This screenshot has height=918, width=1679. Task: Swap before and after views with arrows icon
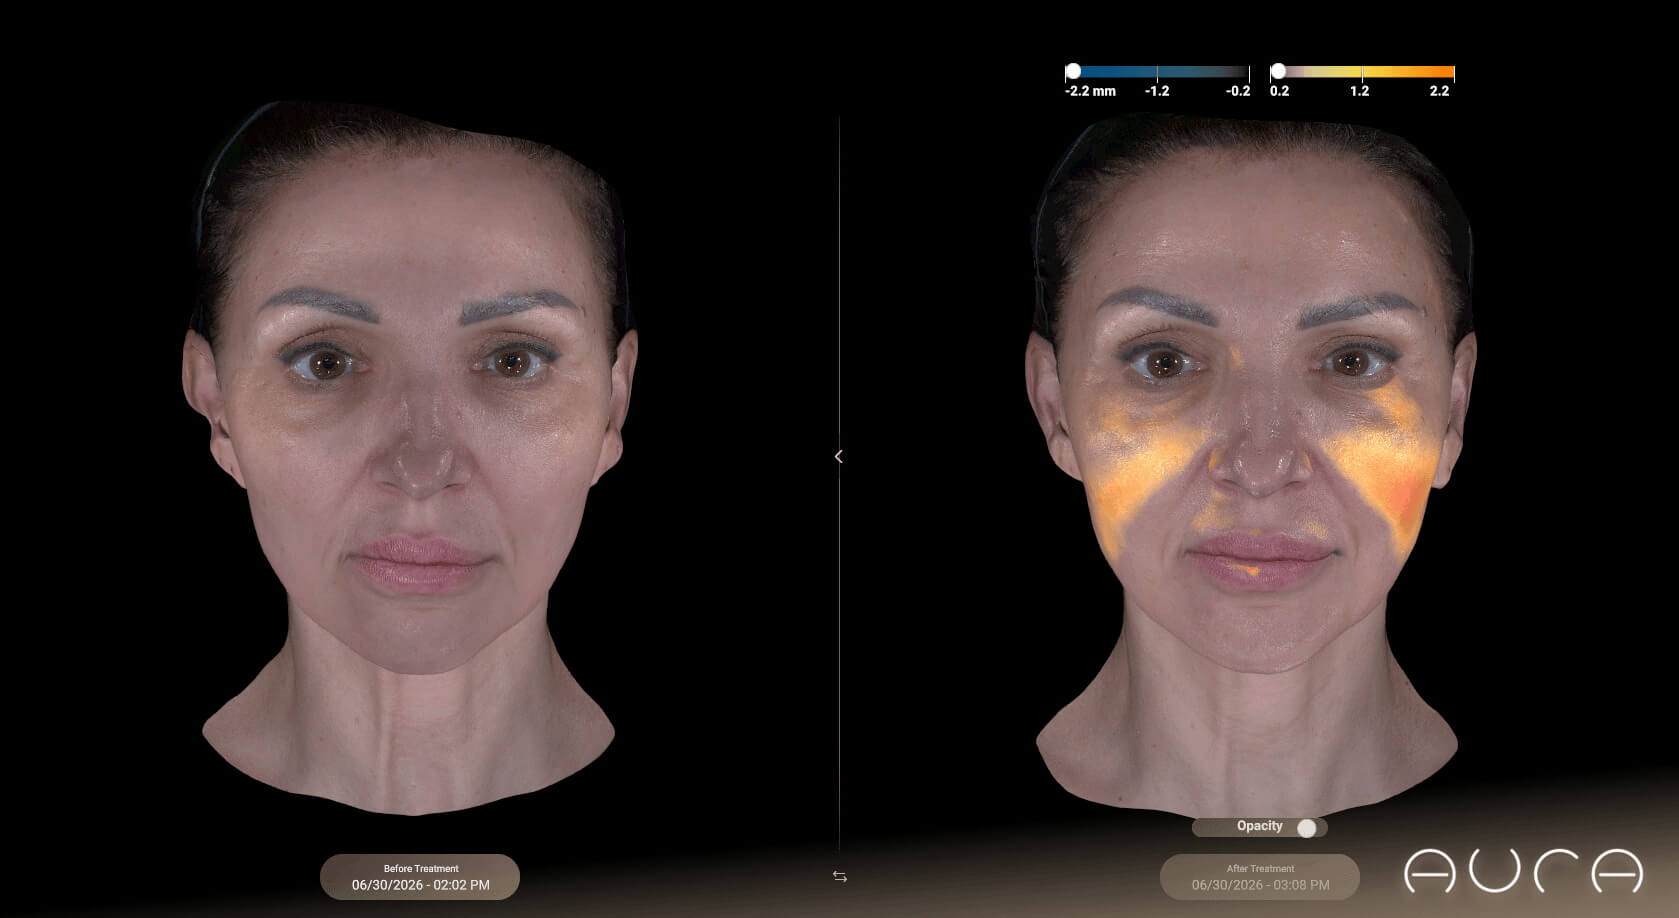pos(840,876)
